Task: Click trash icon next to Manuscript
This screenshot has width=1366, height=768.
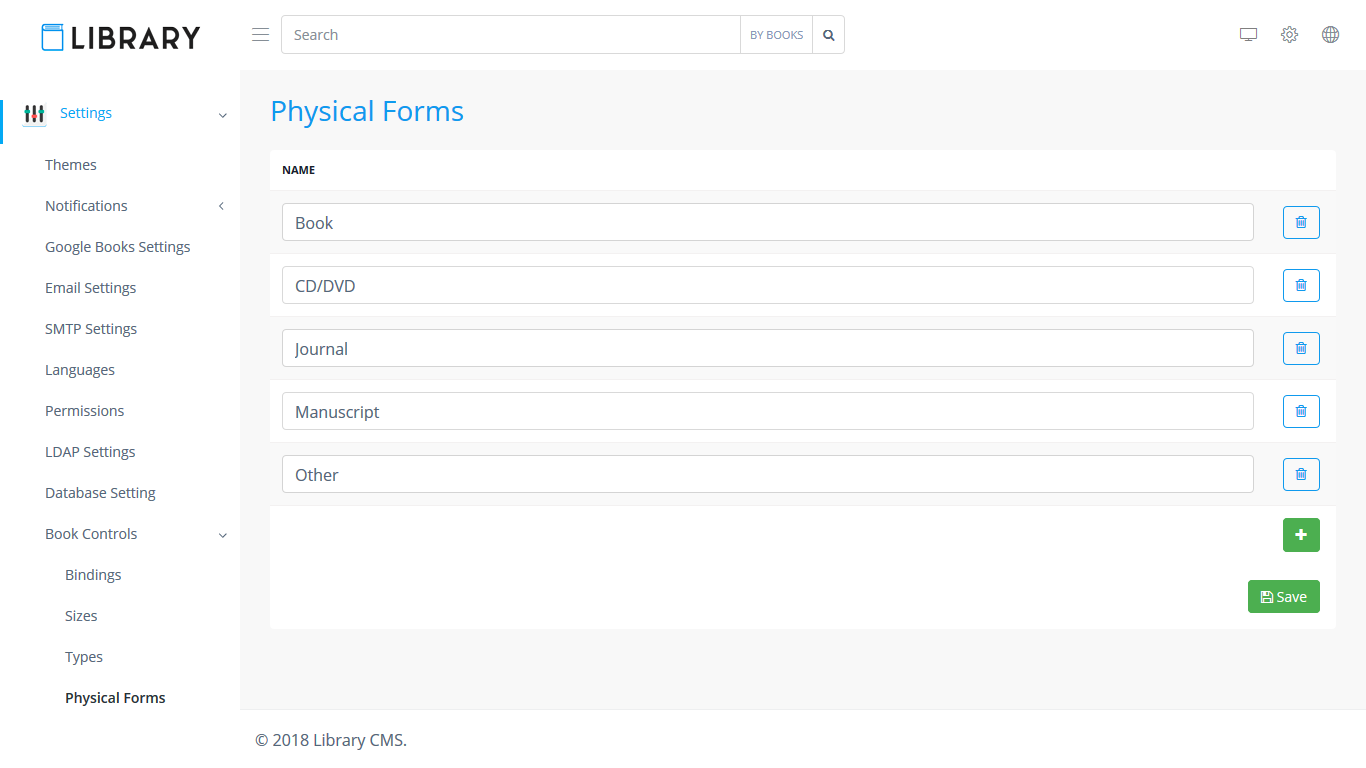Action: (x=1301, y=411)
